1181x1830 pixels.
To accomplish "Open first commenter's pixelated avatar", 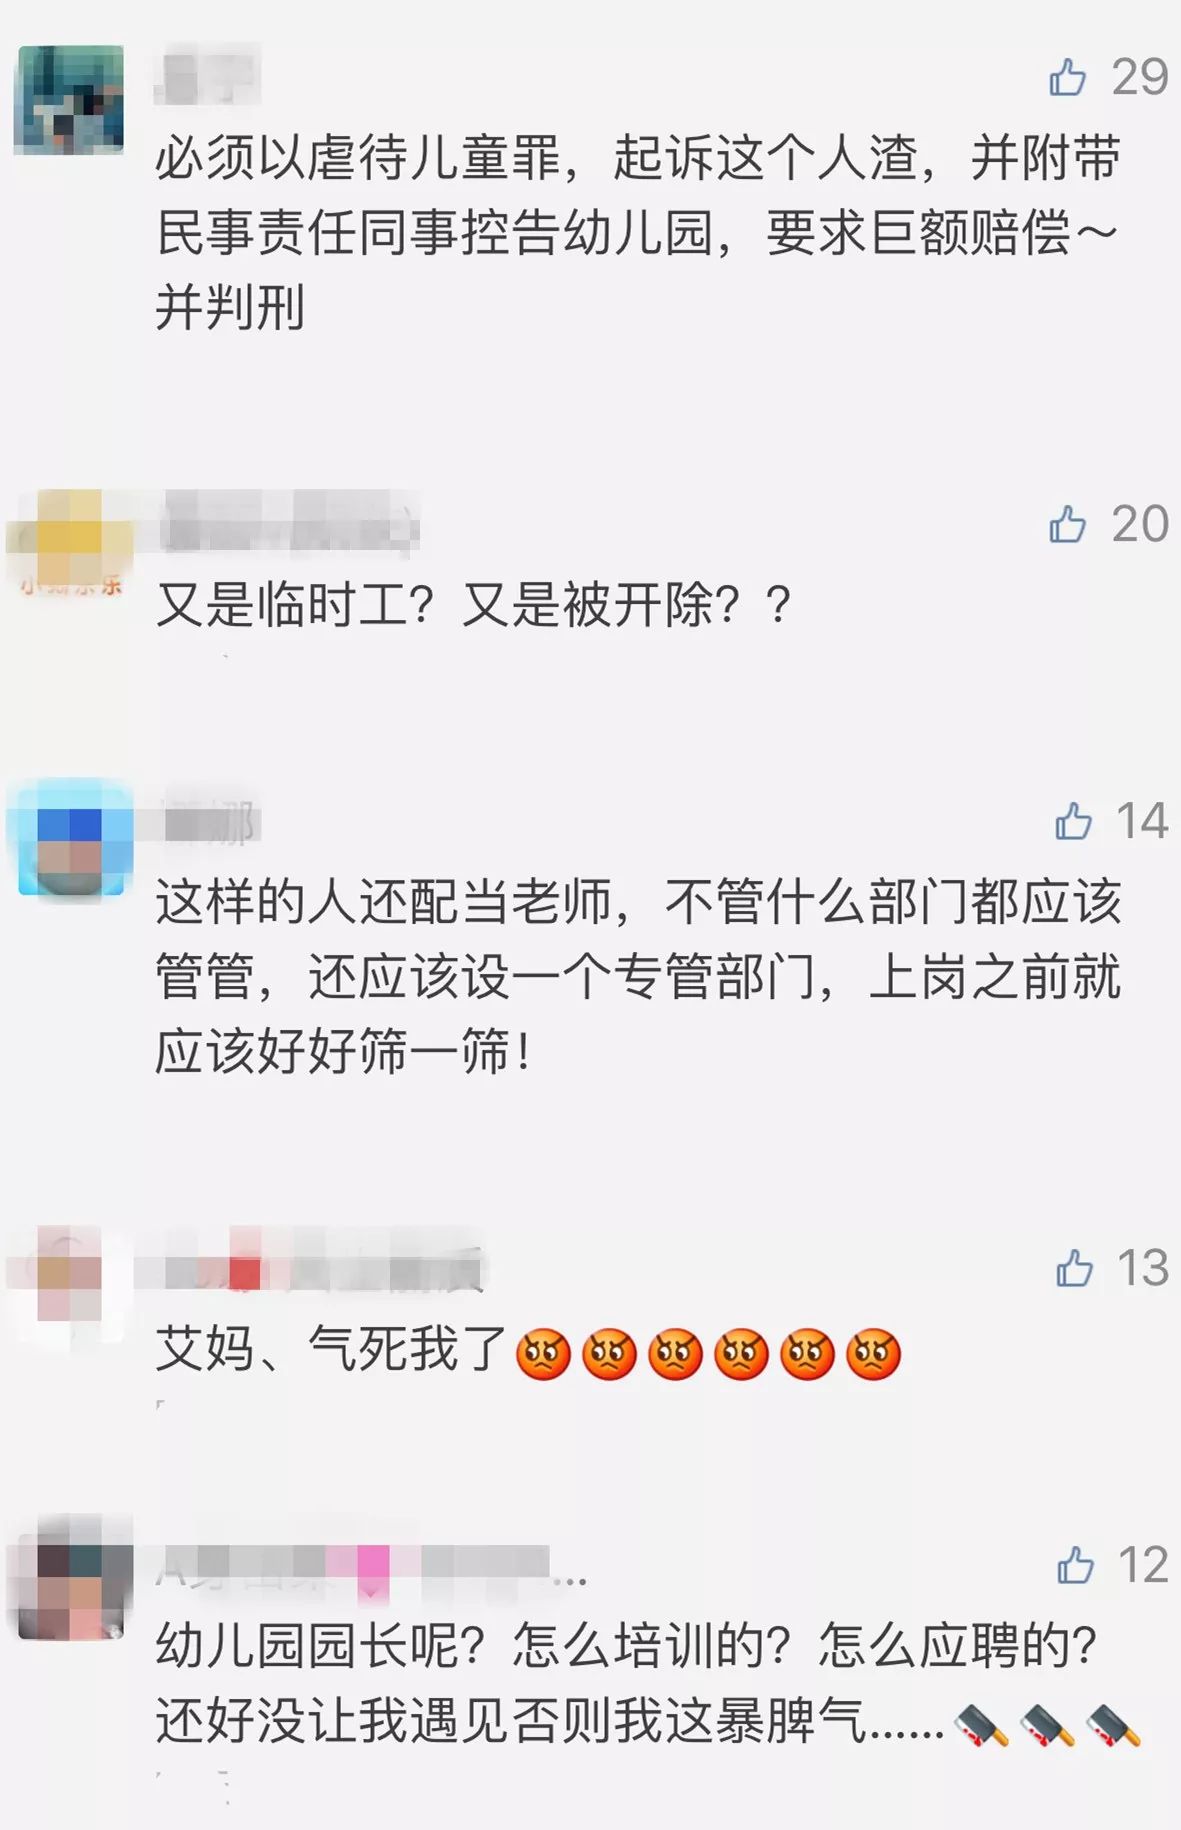I will click(x=69, y=99).
